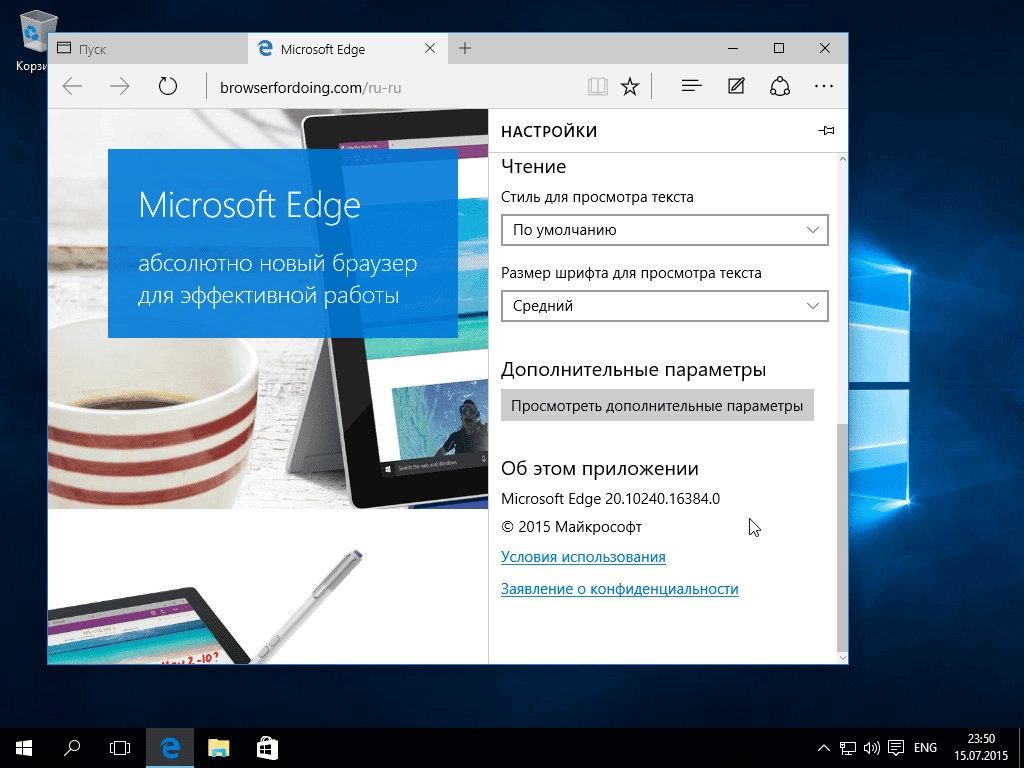The width and height of the screenshot is (1024, 768).
Task: Switch input language ENG indicator
Action: coord(925,748)
